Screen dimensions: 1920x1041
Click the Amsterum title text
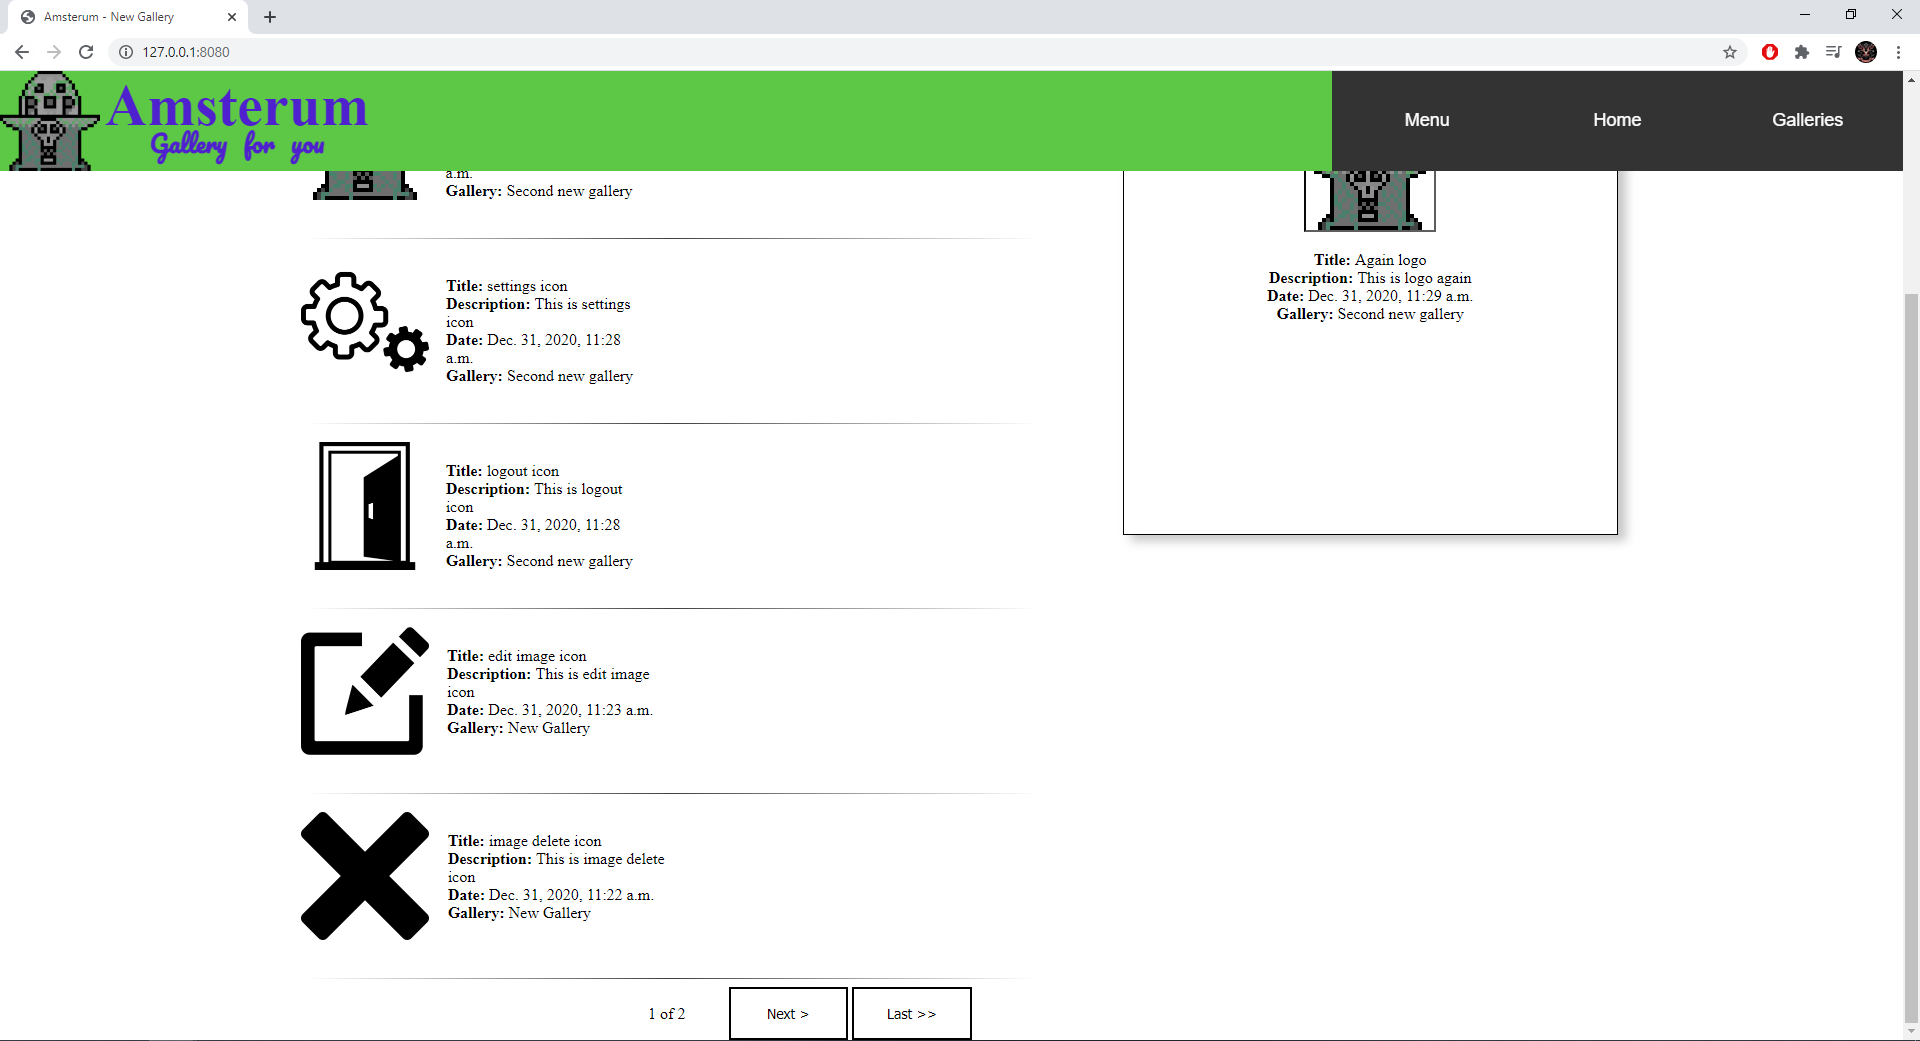click(238, 107)
